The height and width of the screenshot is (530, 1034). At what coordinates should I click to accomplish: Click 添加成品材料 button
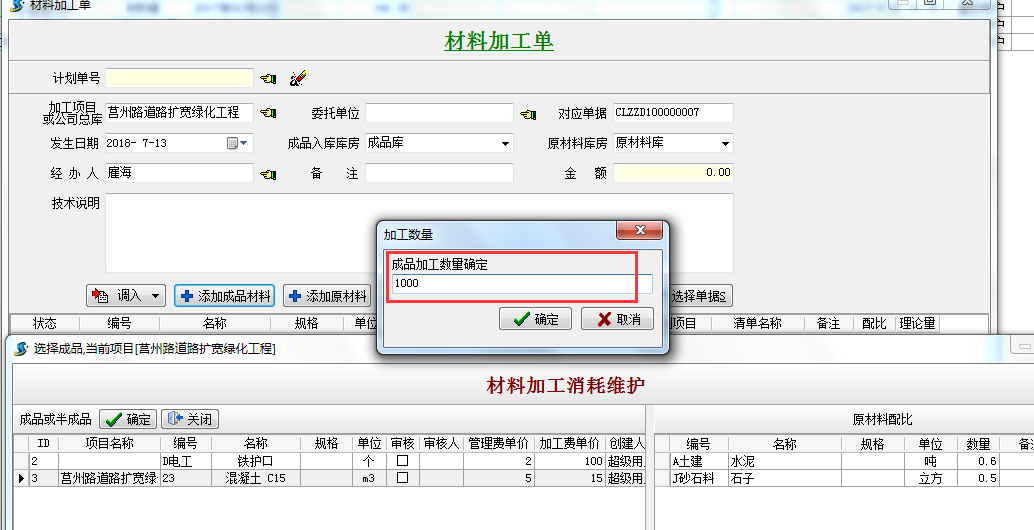(225, 296)
